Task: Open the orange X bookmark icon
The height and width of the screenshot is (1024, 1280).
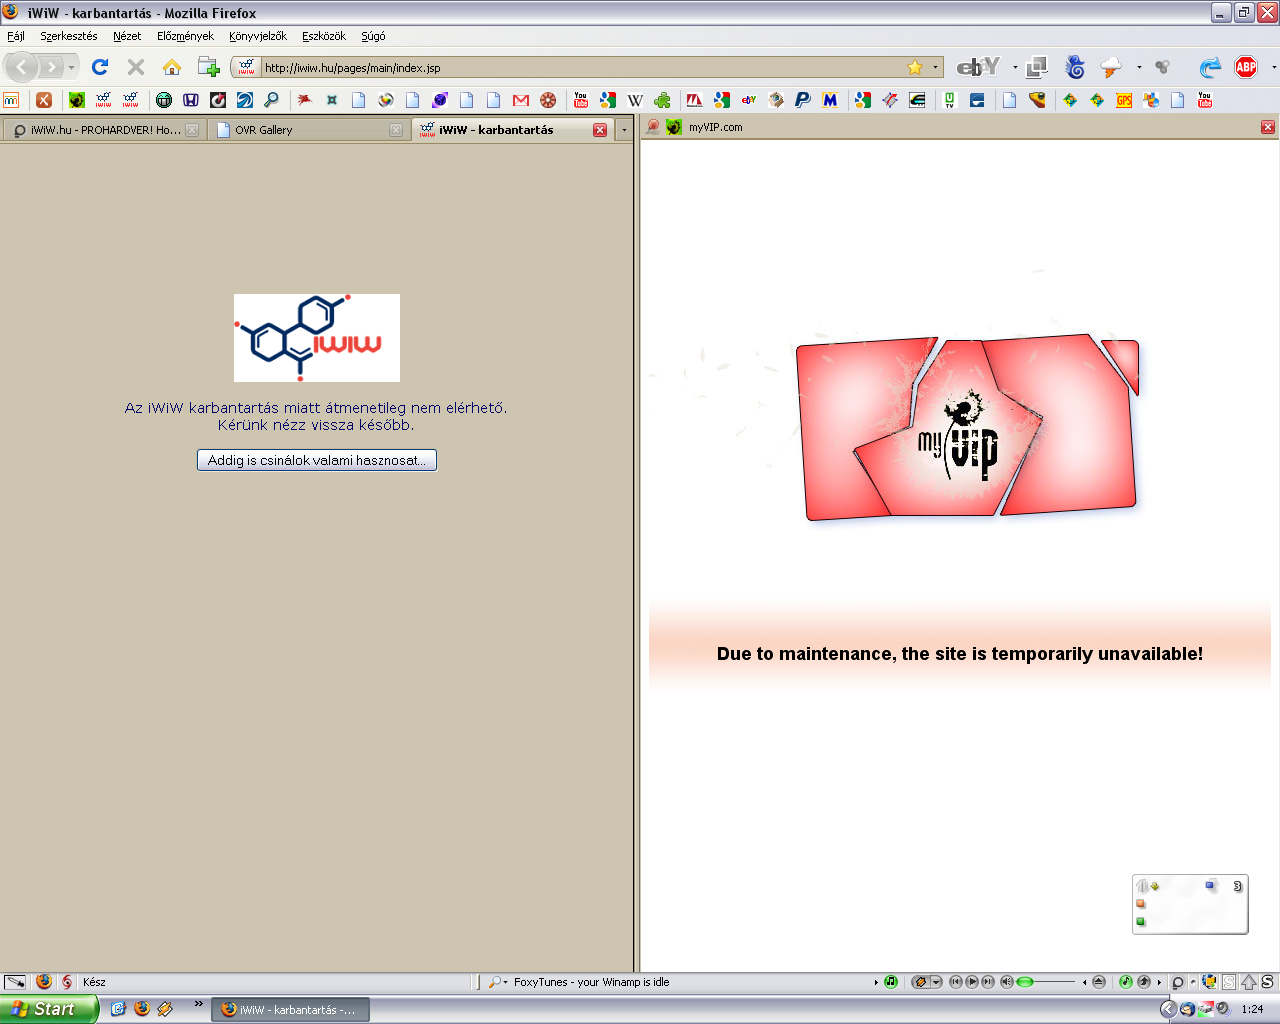Action: coord(44,100)
